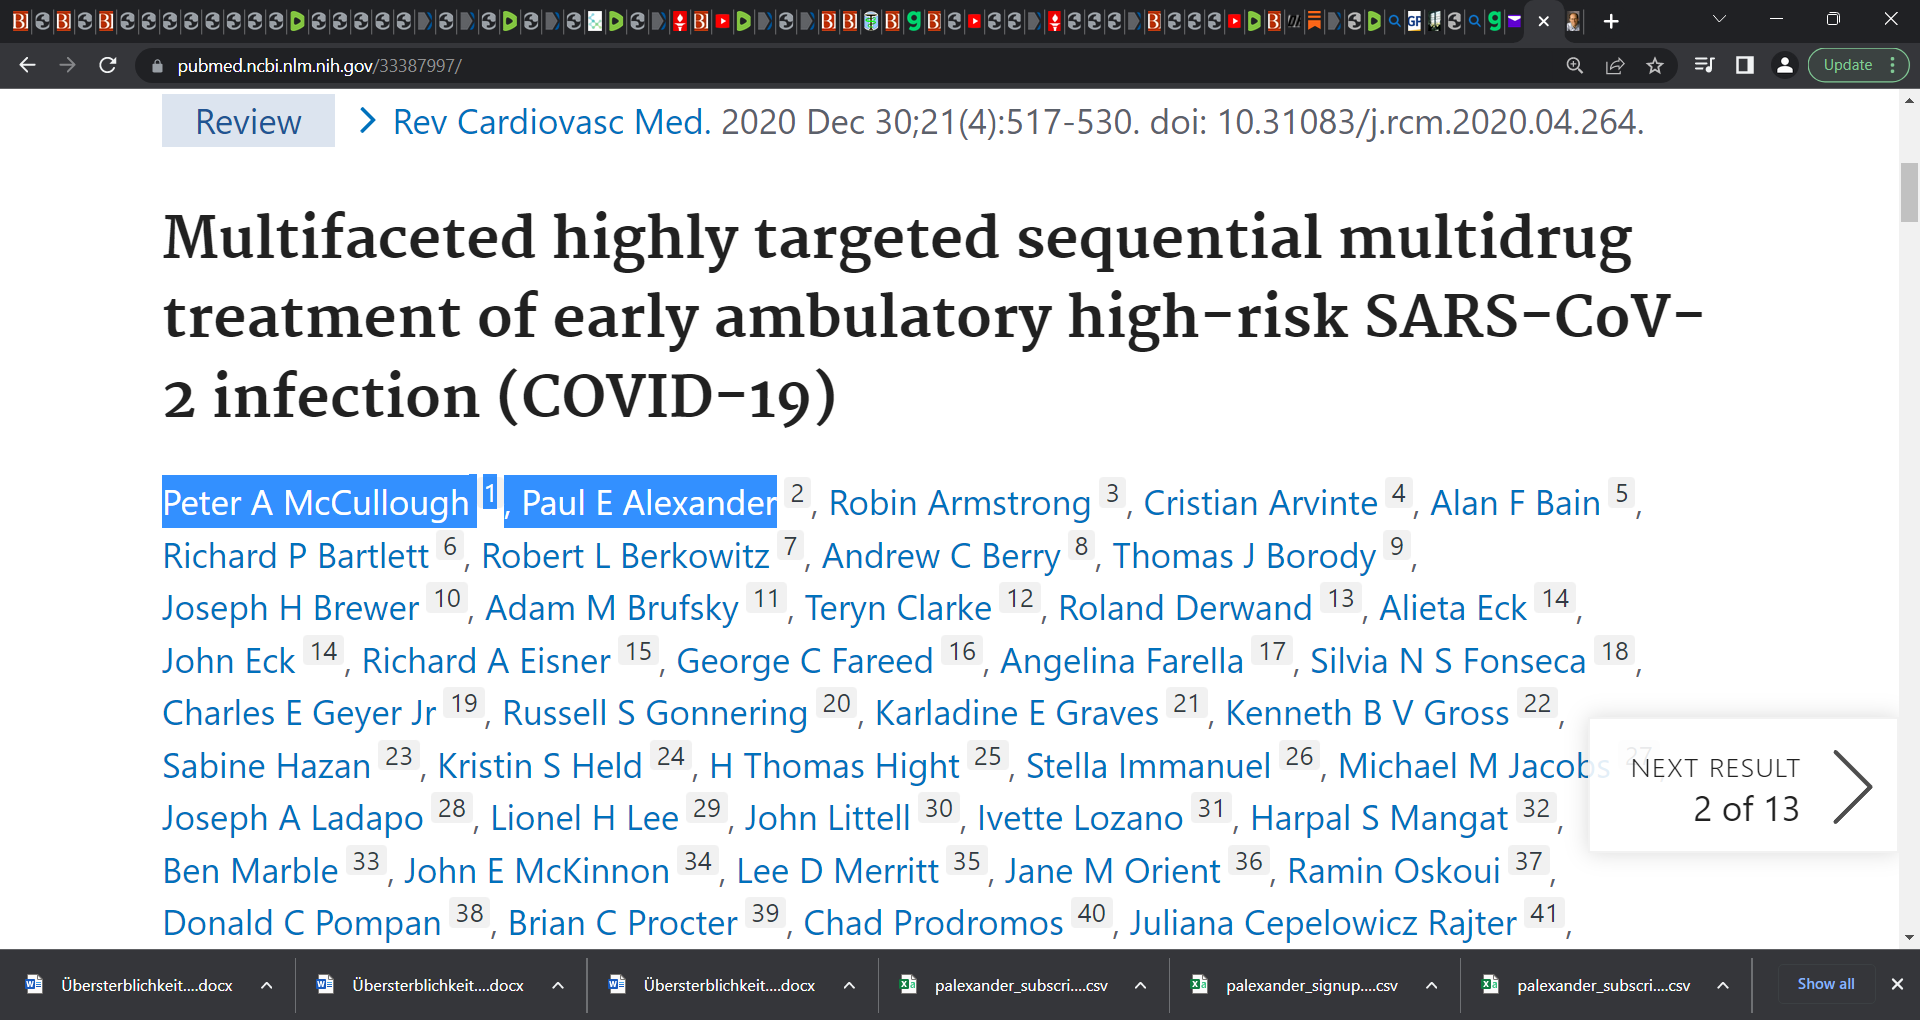Click the Update browser button
This screenshot has height=1020, width=1920.
[1858, 65]
